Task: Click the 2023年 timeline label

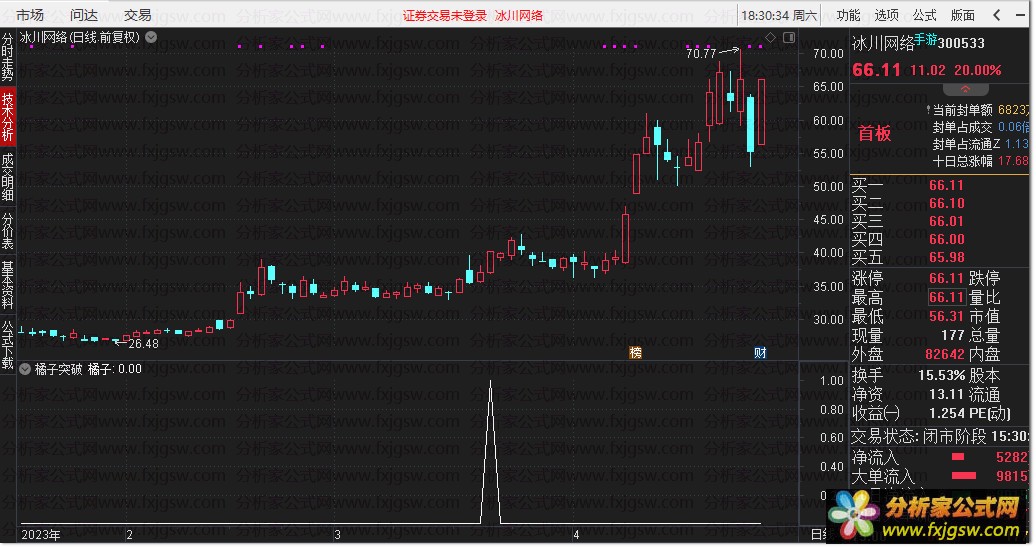Action: [40, 534]
